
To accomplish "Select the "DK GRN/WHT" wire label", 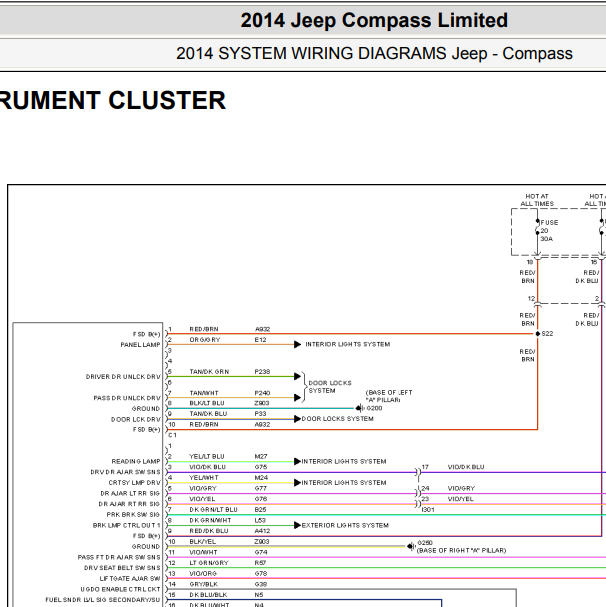I will (x=210, y=520).
